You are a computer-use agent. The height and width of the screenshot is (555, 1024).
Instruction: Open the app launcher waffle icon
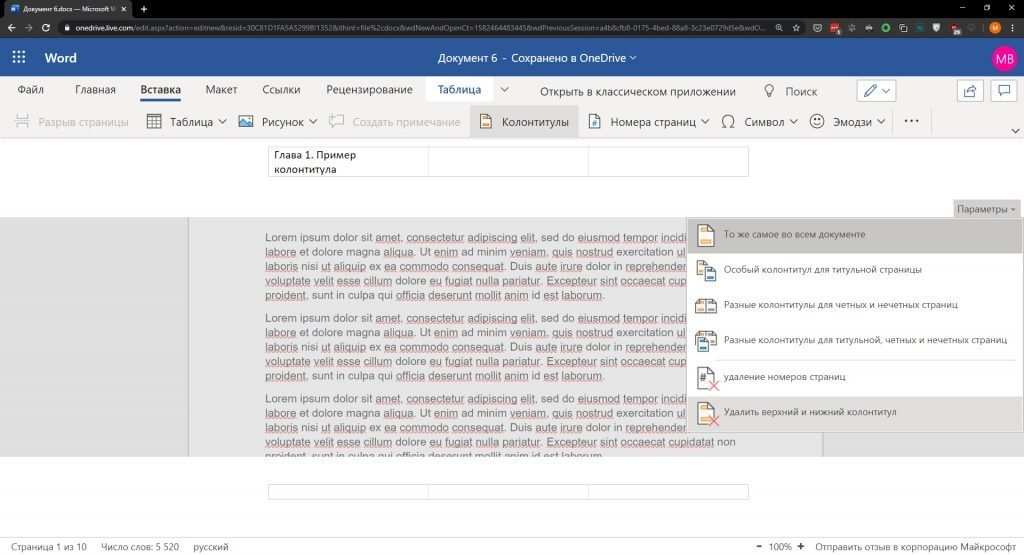coord(18,57)
